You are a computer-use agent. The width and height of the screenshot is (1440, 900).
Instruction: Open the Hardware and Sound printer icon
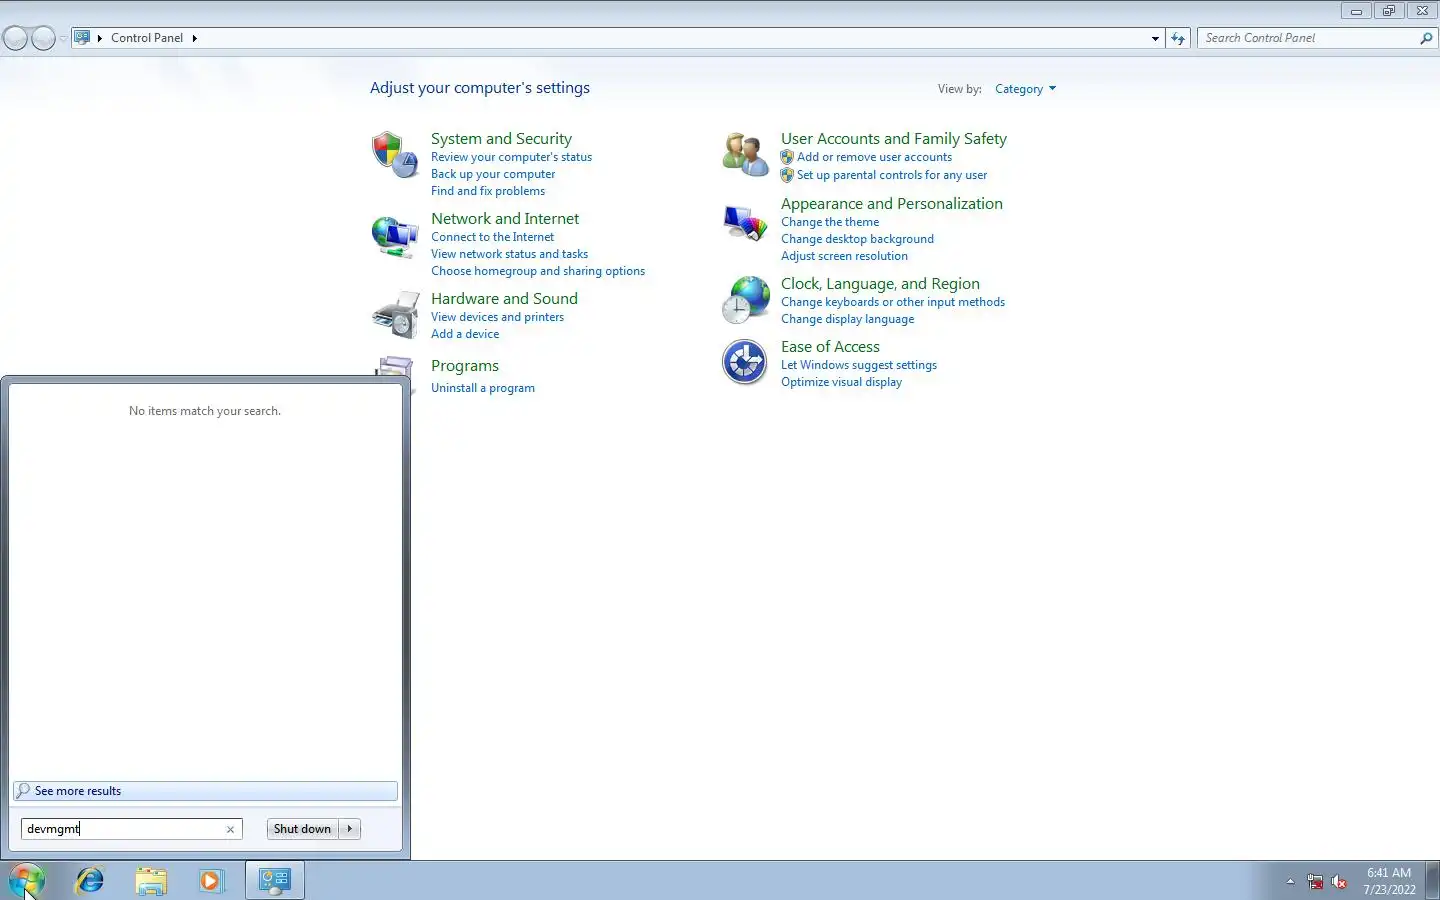pyautogui.click(x=394, y=315)
